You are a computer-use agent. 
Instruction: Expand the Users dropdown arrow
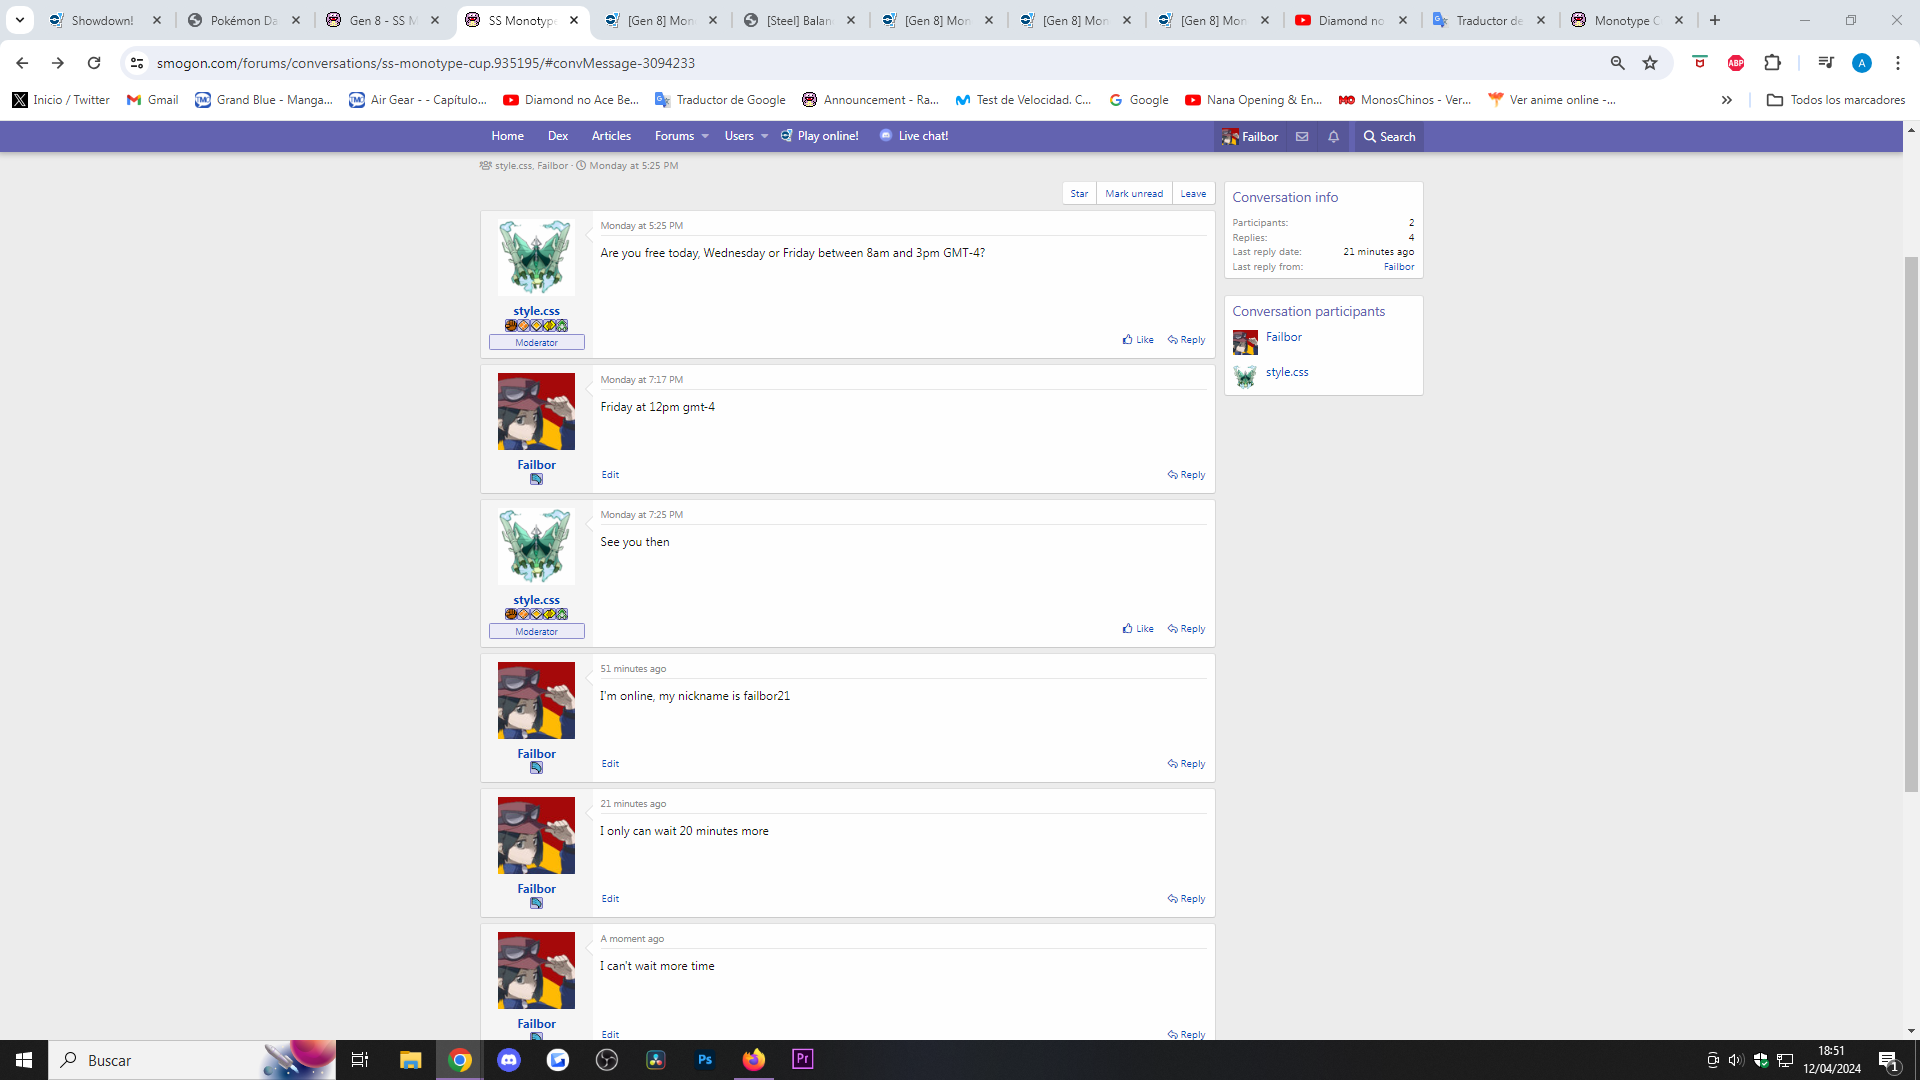(765, 137)
